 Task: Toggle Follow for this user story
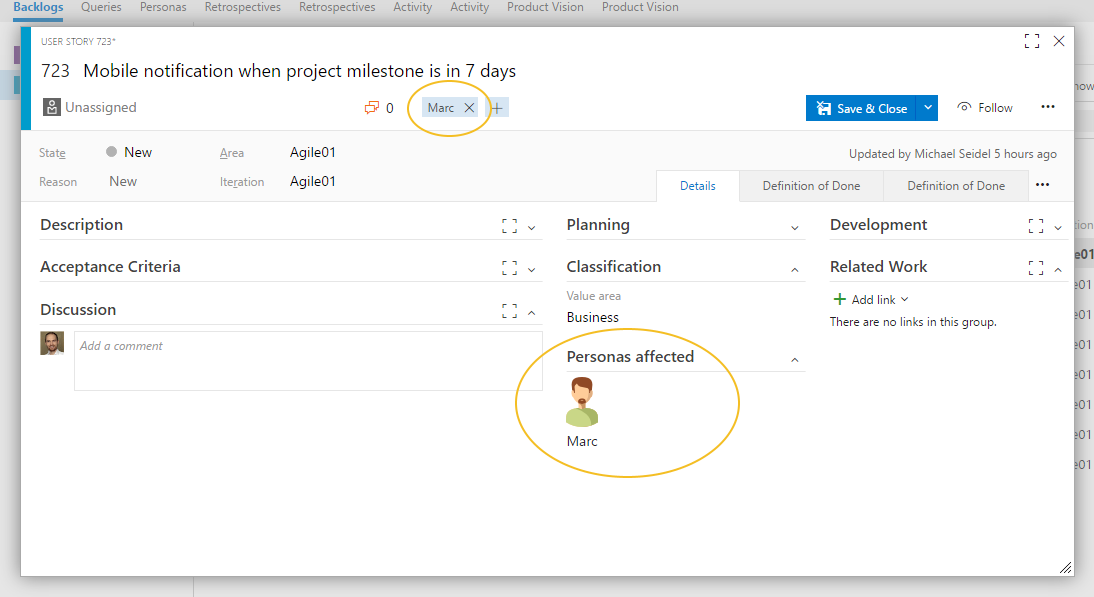[x=984, y=107]
